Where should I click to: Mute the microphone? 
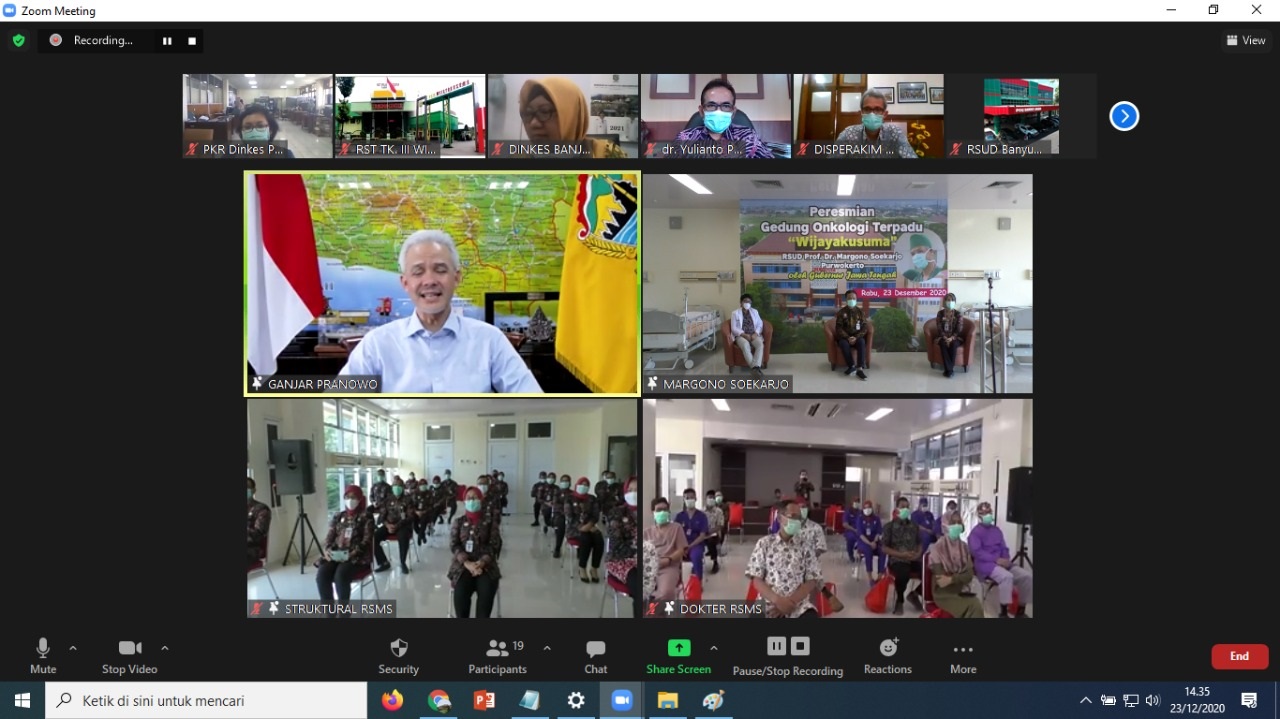(x=43, y=655)
